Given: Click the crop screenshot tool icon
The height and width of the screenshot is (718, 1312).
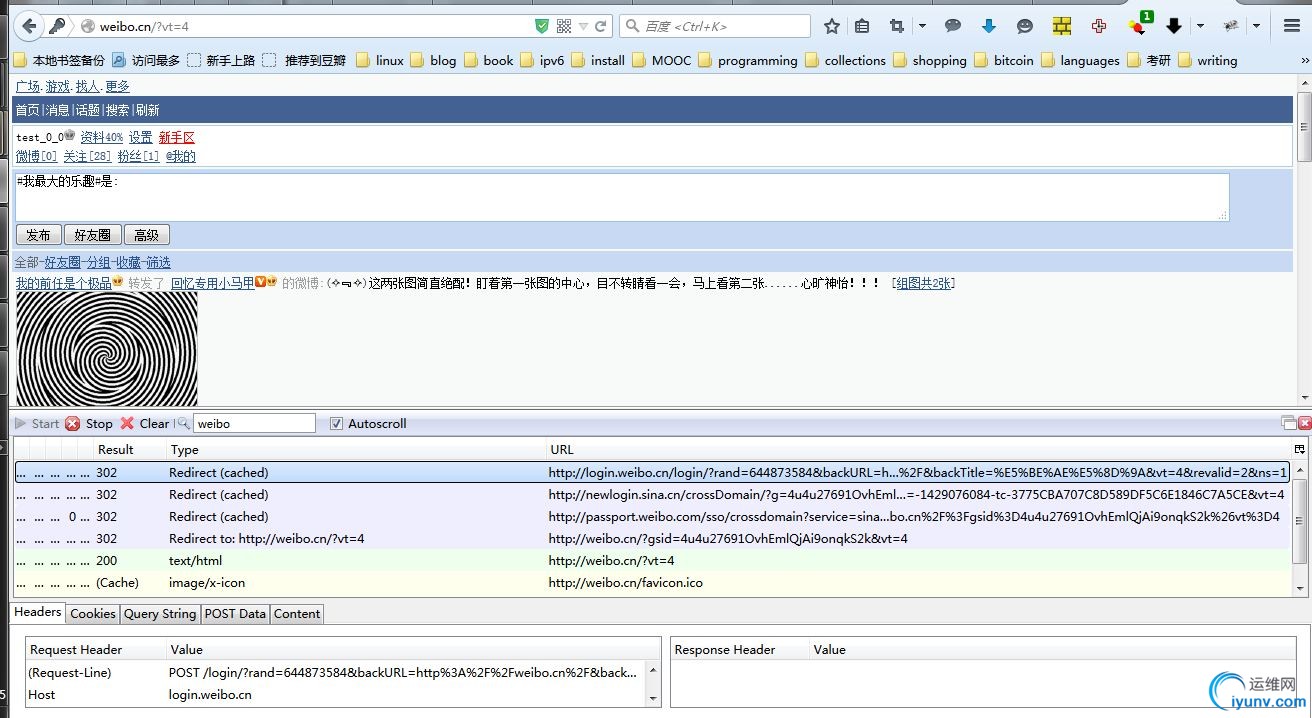Looking at the screenshot, I should pyautogui.click(x=897, y=26).
